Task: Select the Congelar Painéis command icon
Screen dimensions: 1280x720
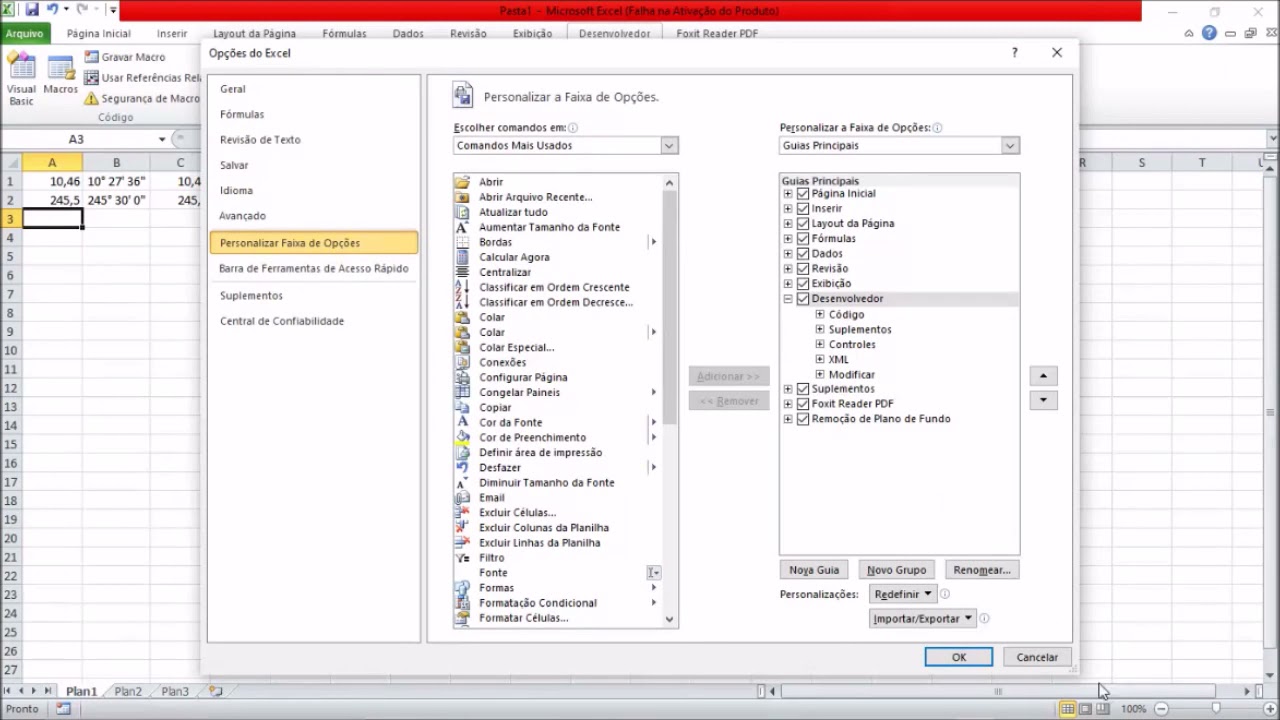Action: click(x=462, y=392)
